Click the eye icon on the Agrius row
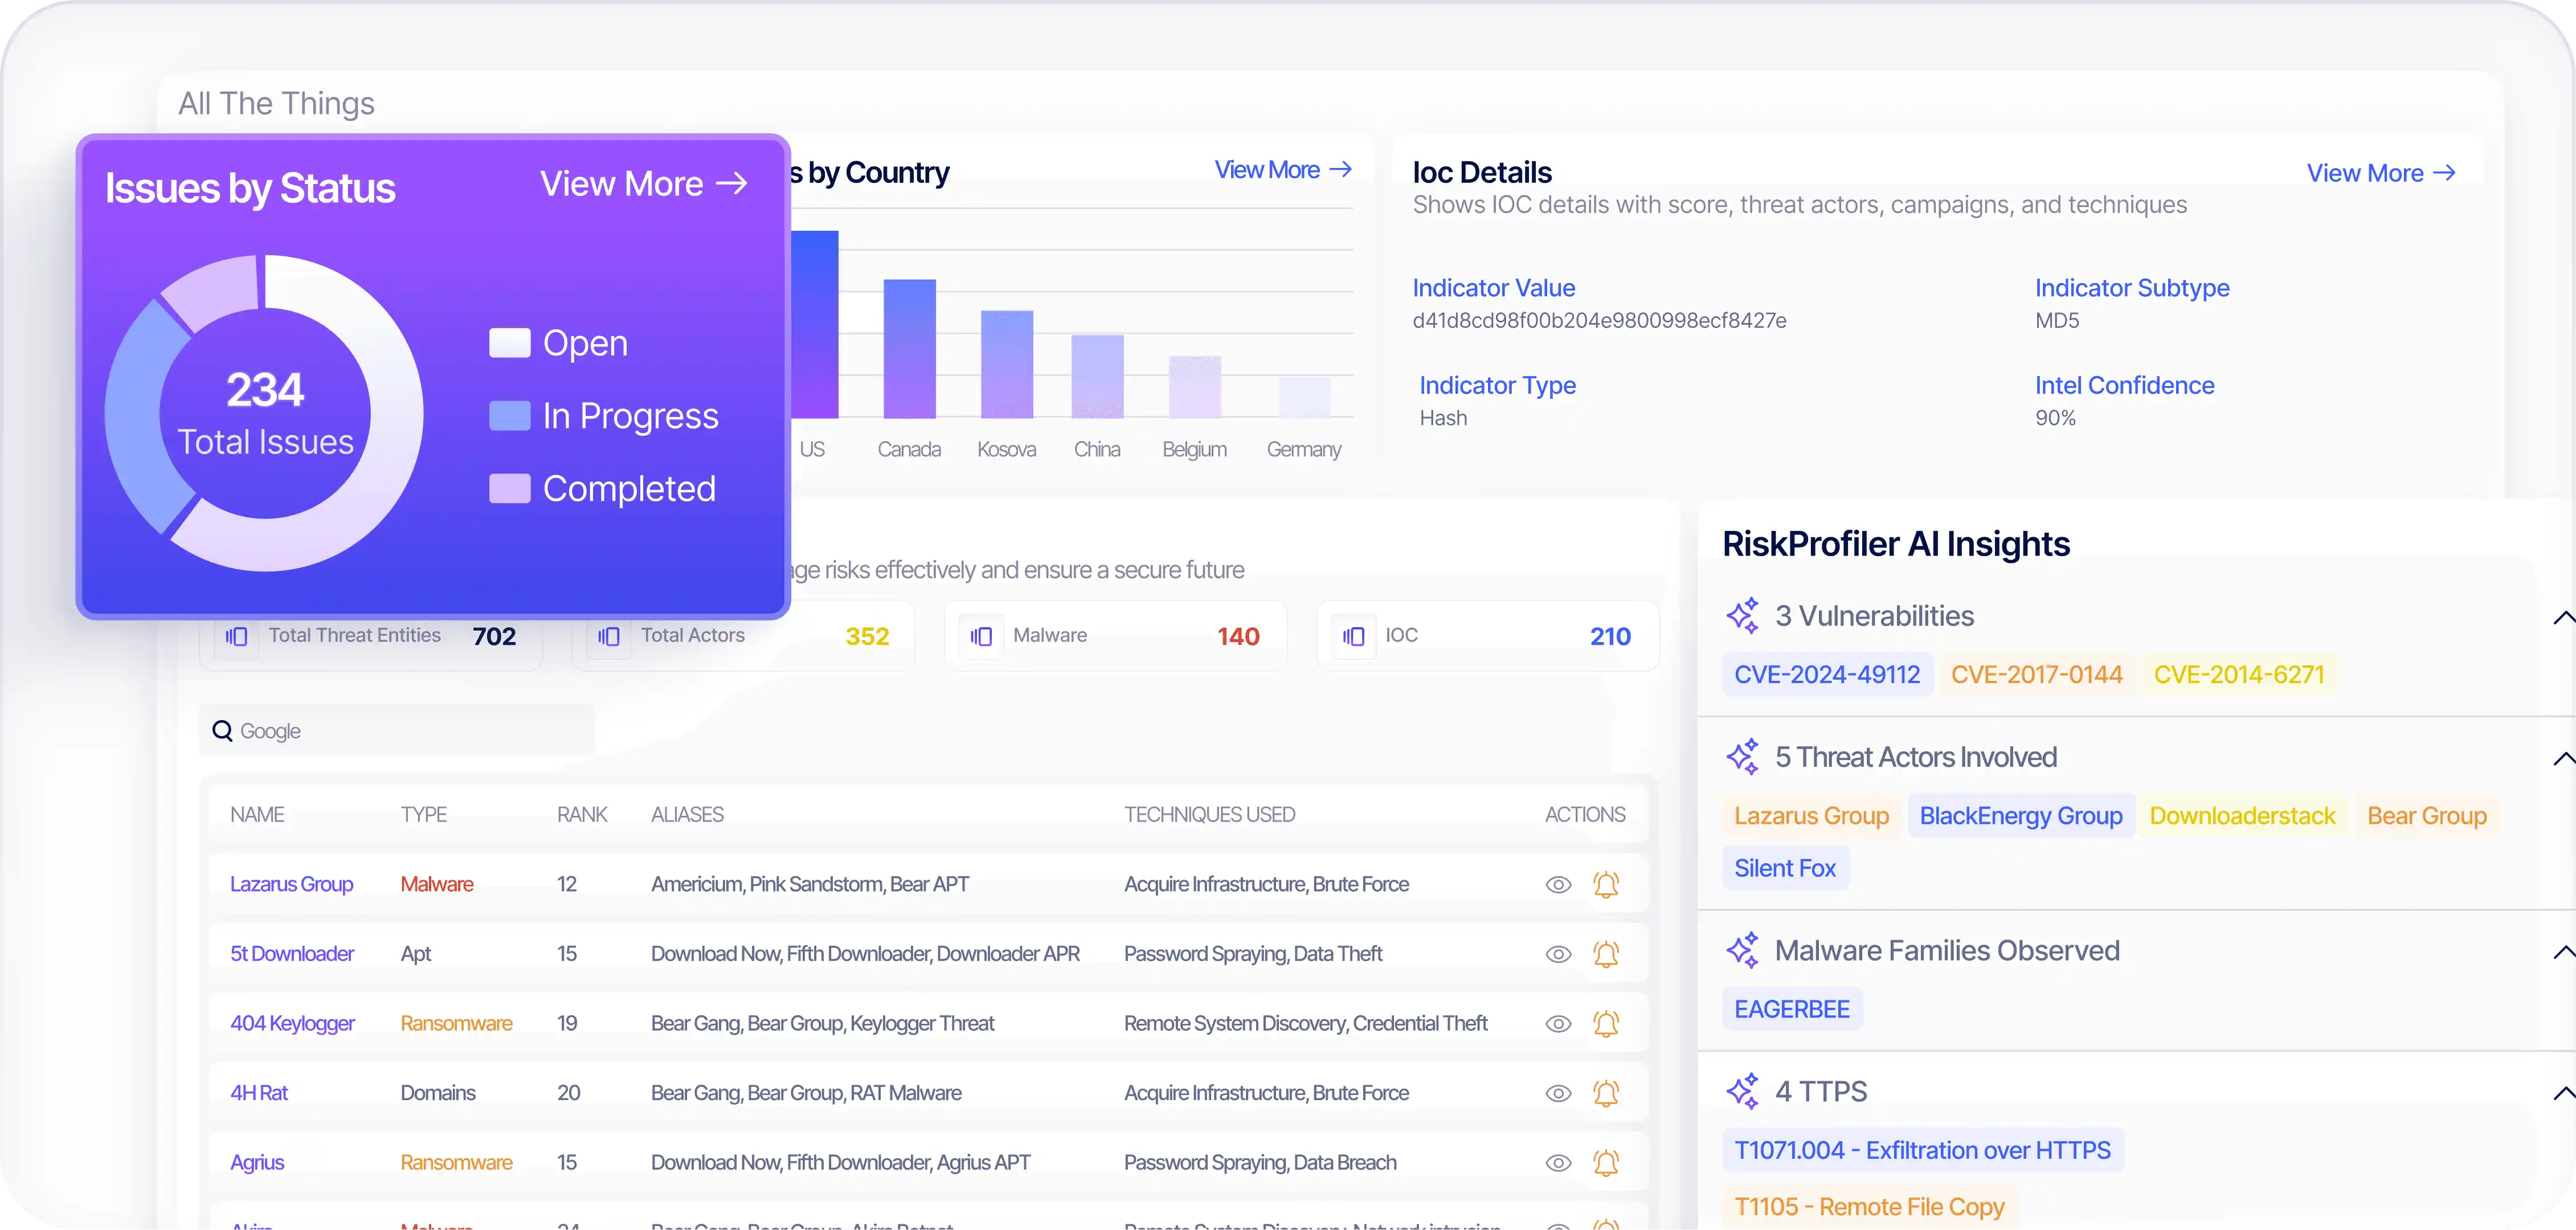2576x1230 pixels. point(1557,1162)
